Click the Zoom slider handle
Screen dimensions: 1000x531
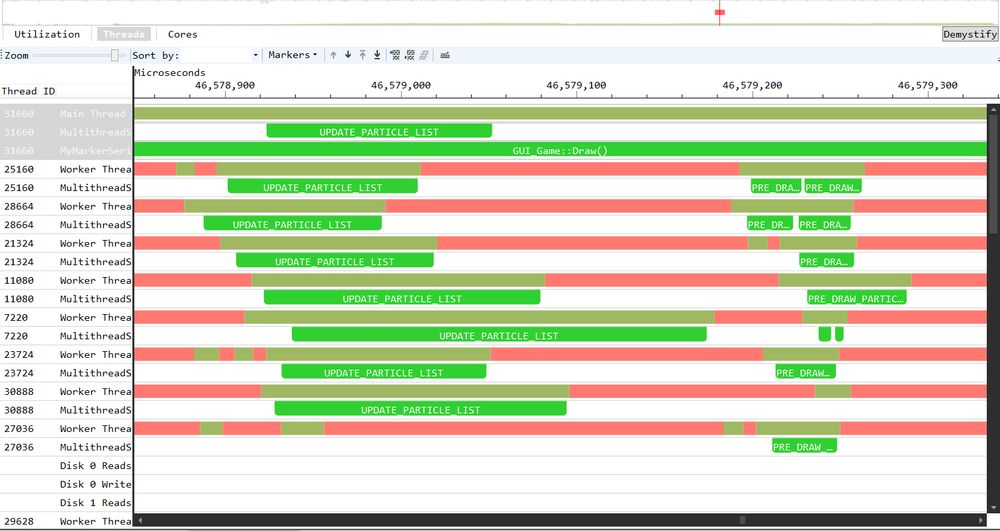coord(115,55)
